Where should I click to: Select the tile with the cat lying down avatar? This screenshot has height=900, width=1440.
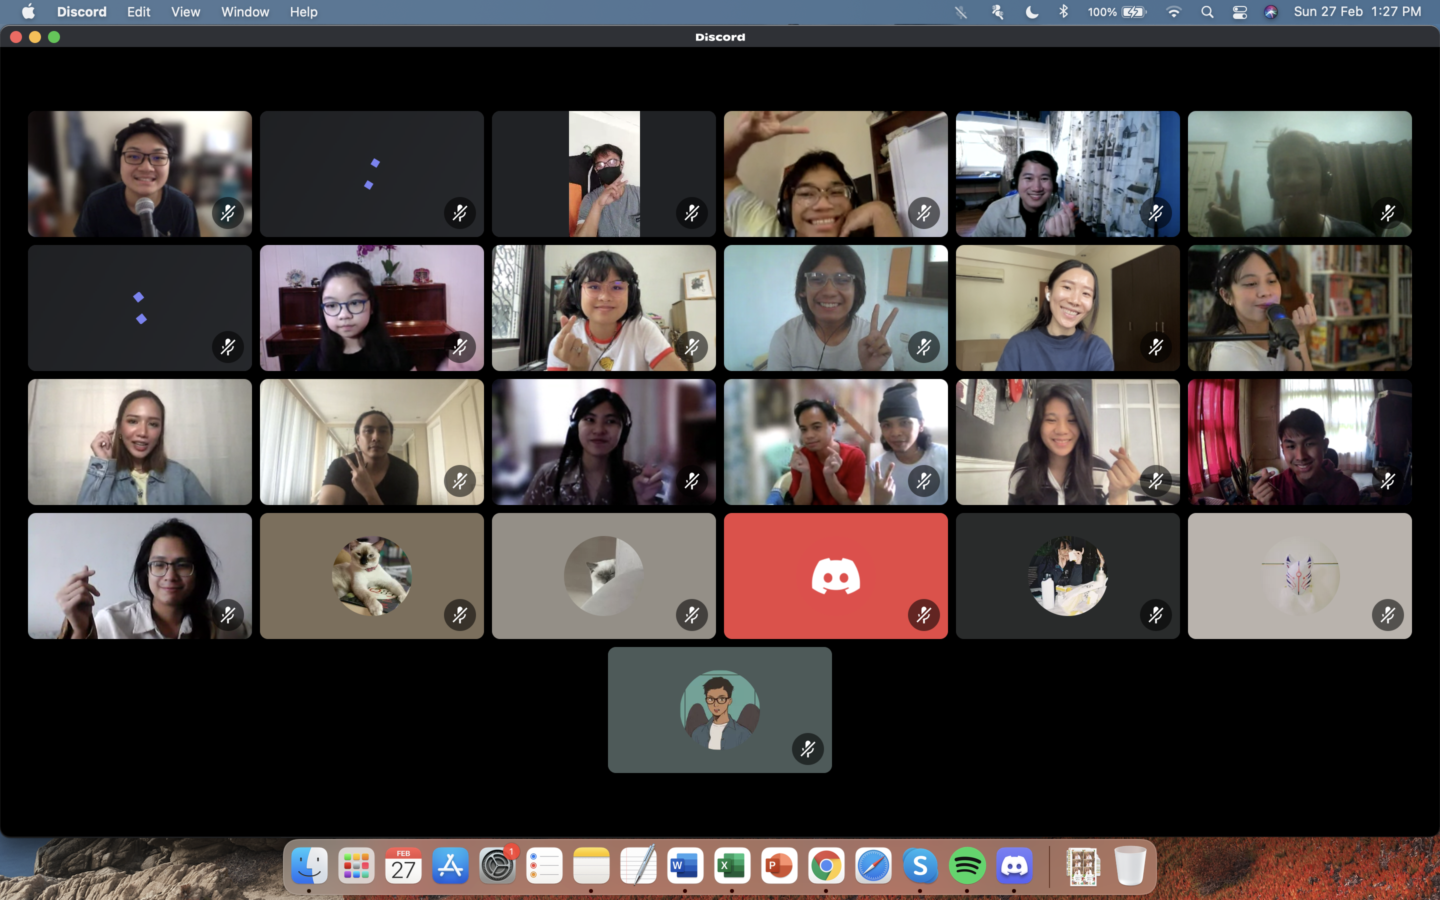[371, 576]
